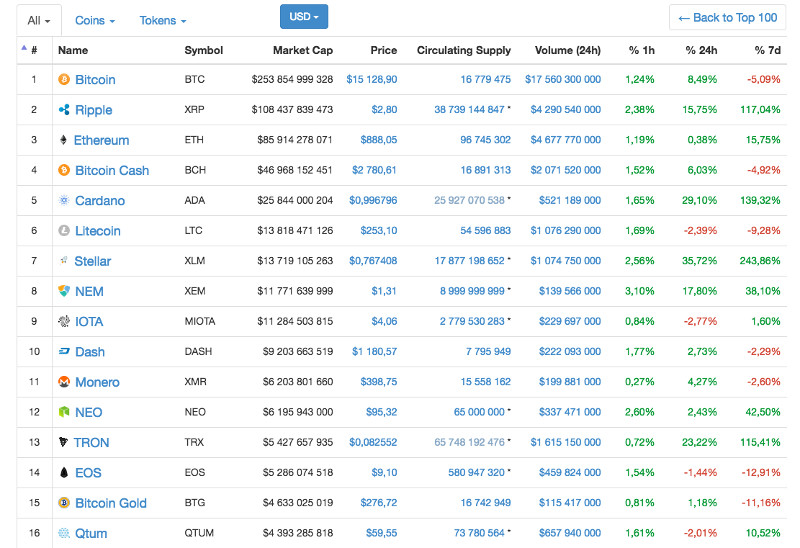800x548 pixels.
Task: Click Cardano circulating supply 25 927 070 538
Action: (x=469, y=201)
